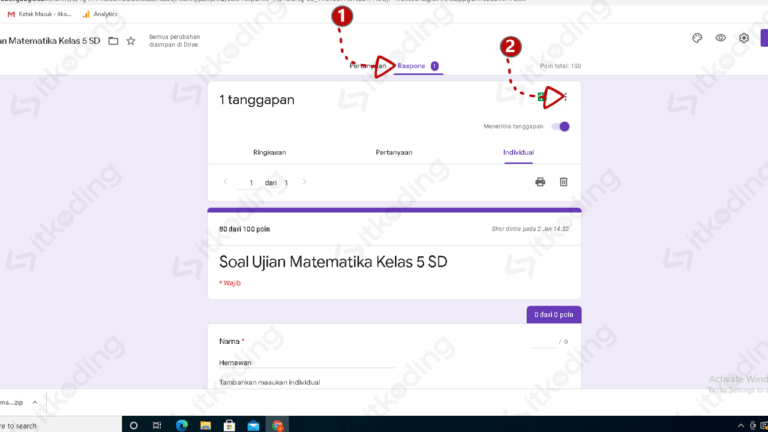The image size is (768, 432).
Task: Click the Windows search box
Action: pyautogui.click(x=59, y=426)
